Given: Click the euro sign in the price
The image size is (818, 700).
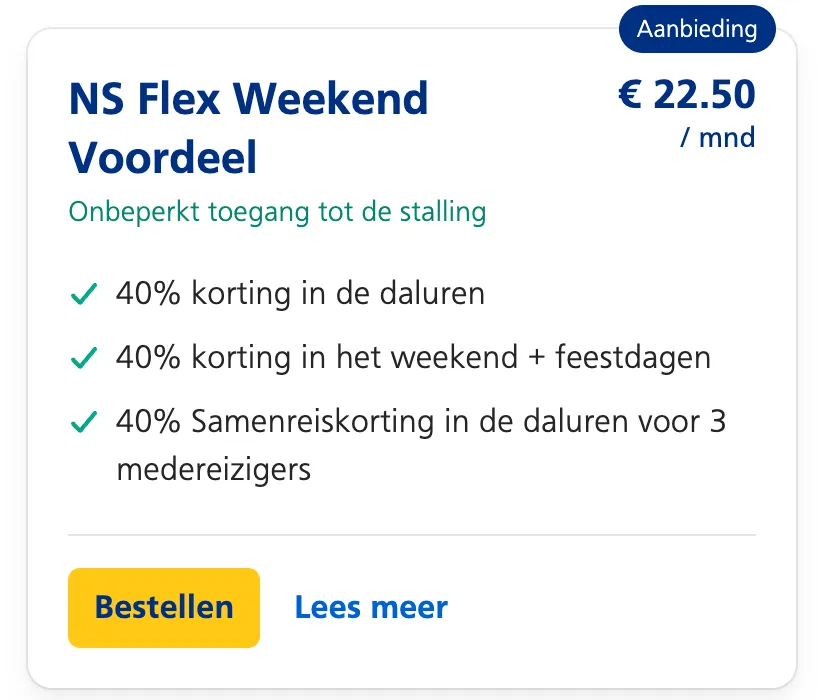Looking at the screenshot, I should click(629, 95).
